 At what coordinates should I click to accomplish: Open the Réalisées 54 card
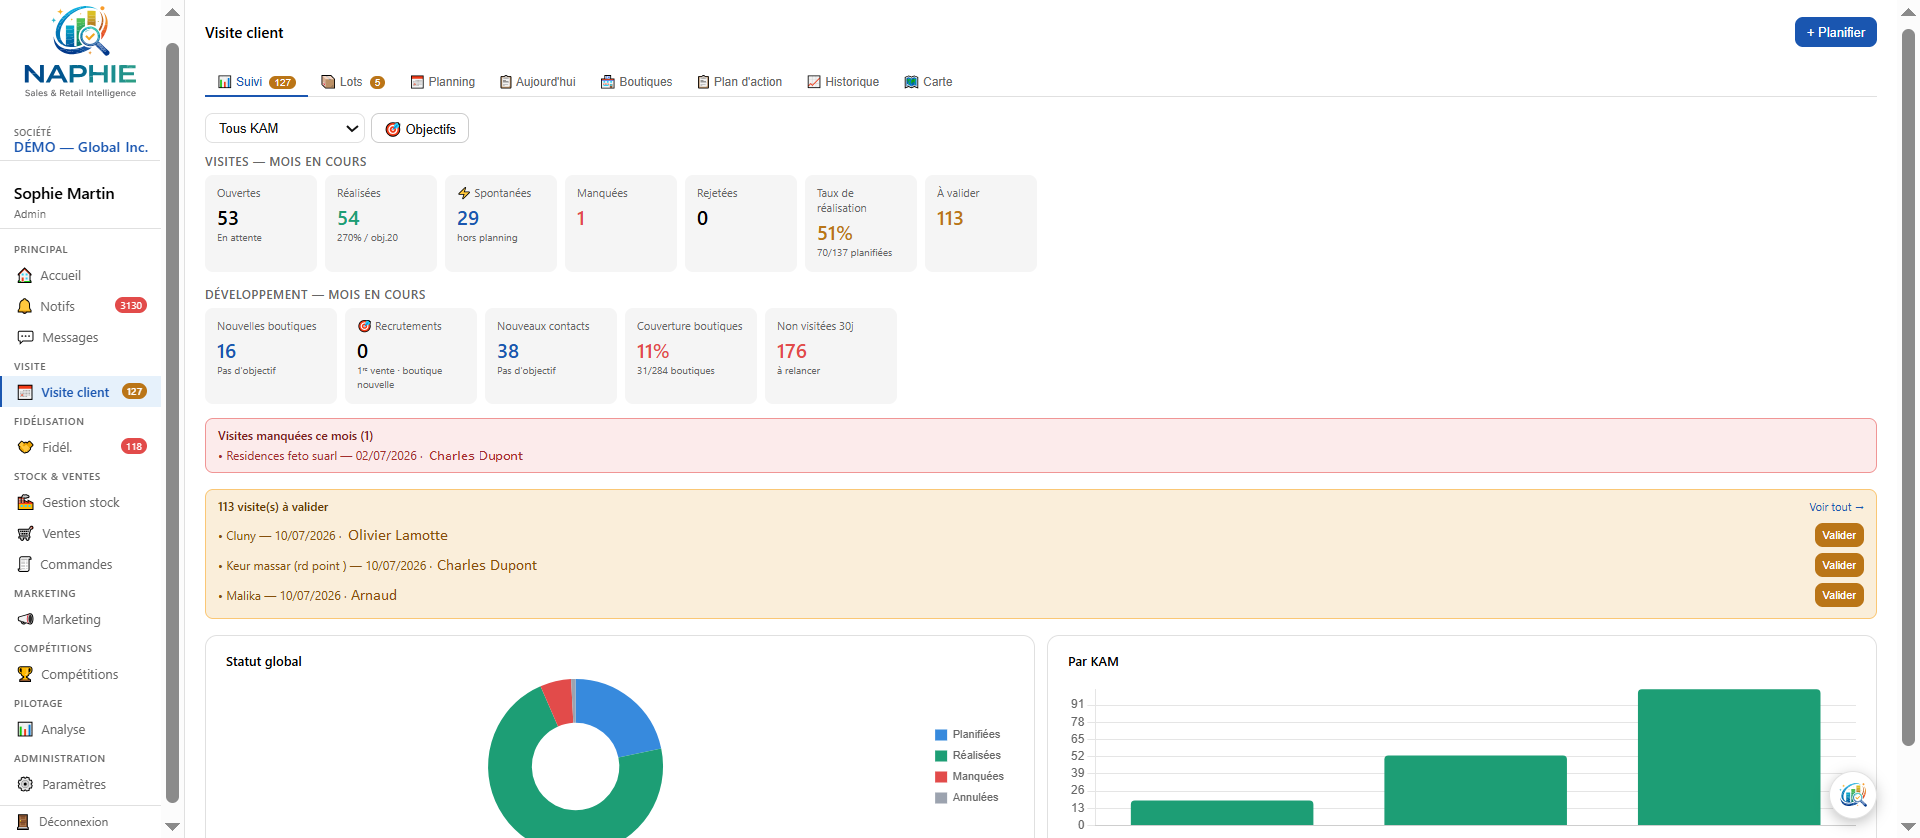click(x=381, y=223)
